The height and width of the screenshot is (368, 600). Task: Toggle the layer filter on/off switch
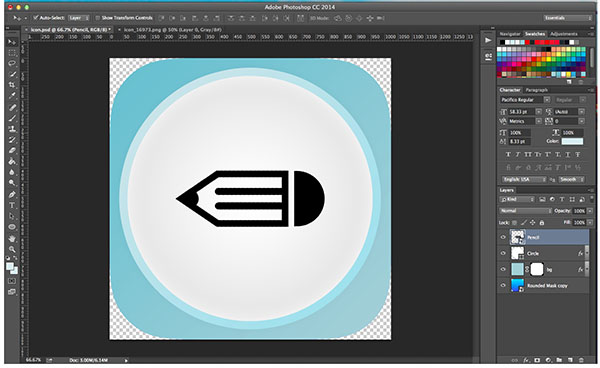point(591,199)
